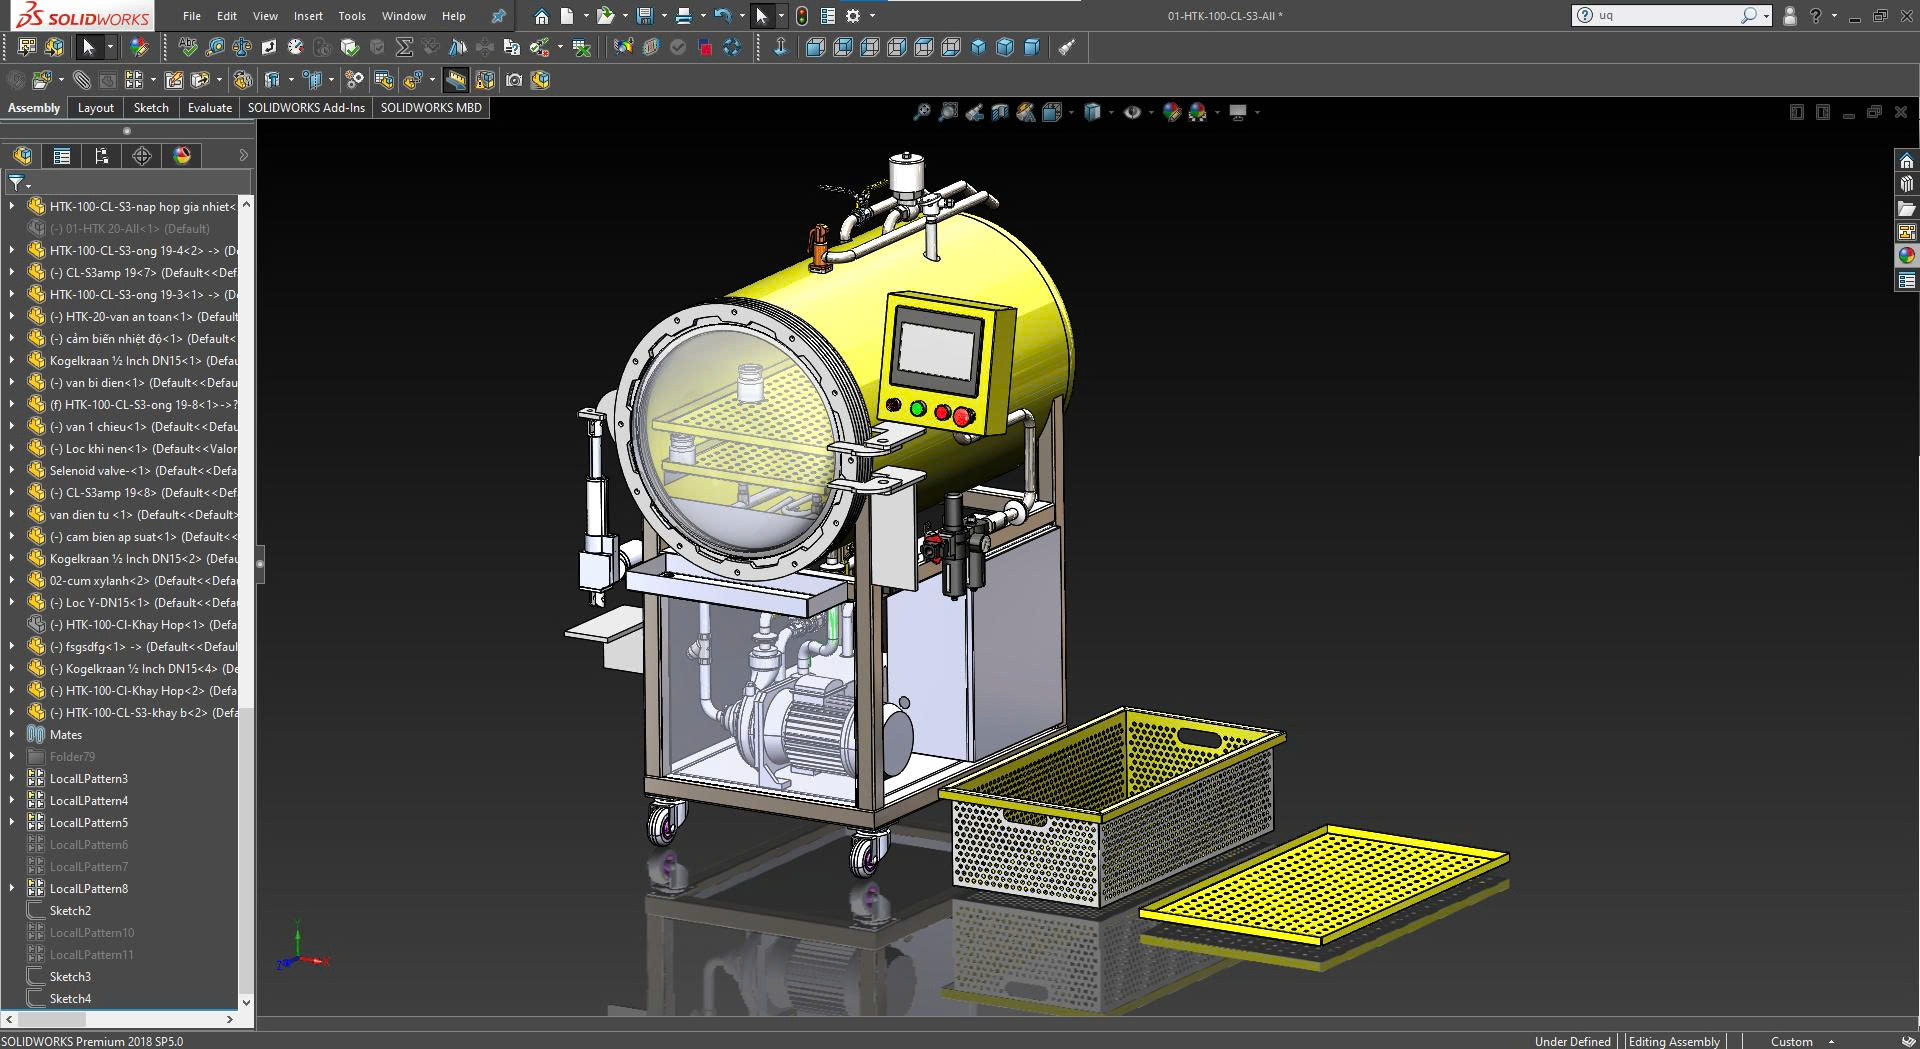Open the feature tree filter dropdown
This screenshot has height=1049, width=1920.
tap(19, 183)
